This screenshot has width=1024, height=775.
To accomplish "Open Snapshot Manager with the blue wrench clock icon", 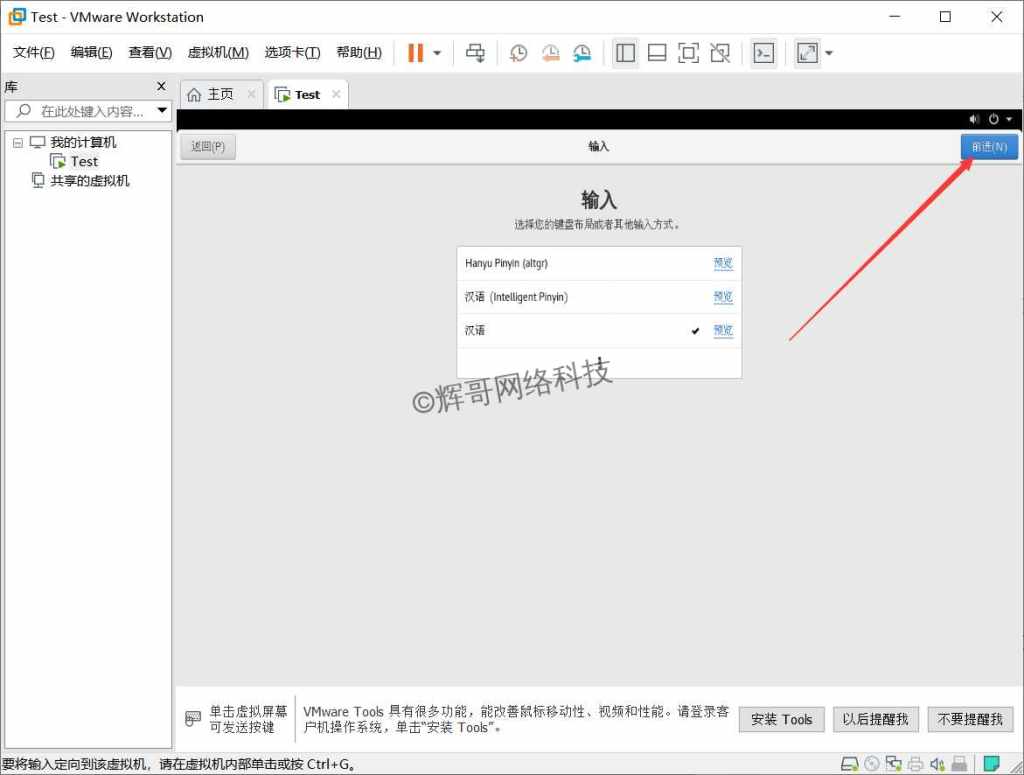I will (x=582, y=53).
